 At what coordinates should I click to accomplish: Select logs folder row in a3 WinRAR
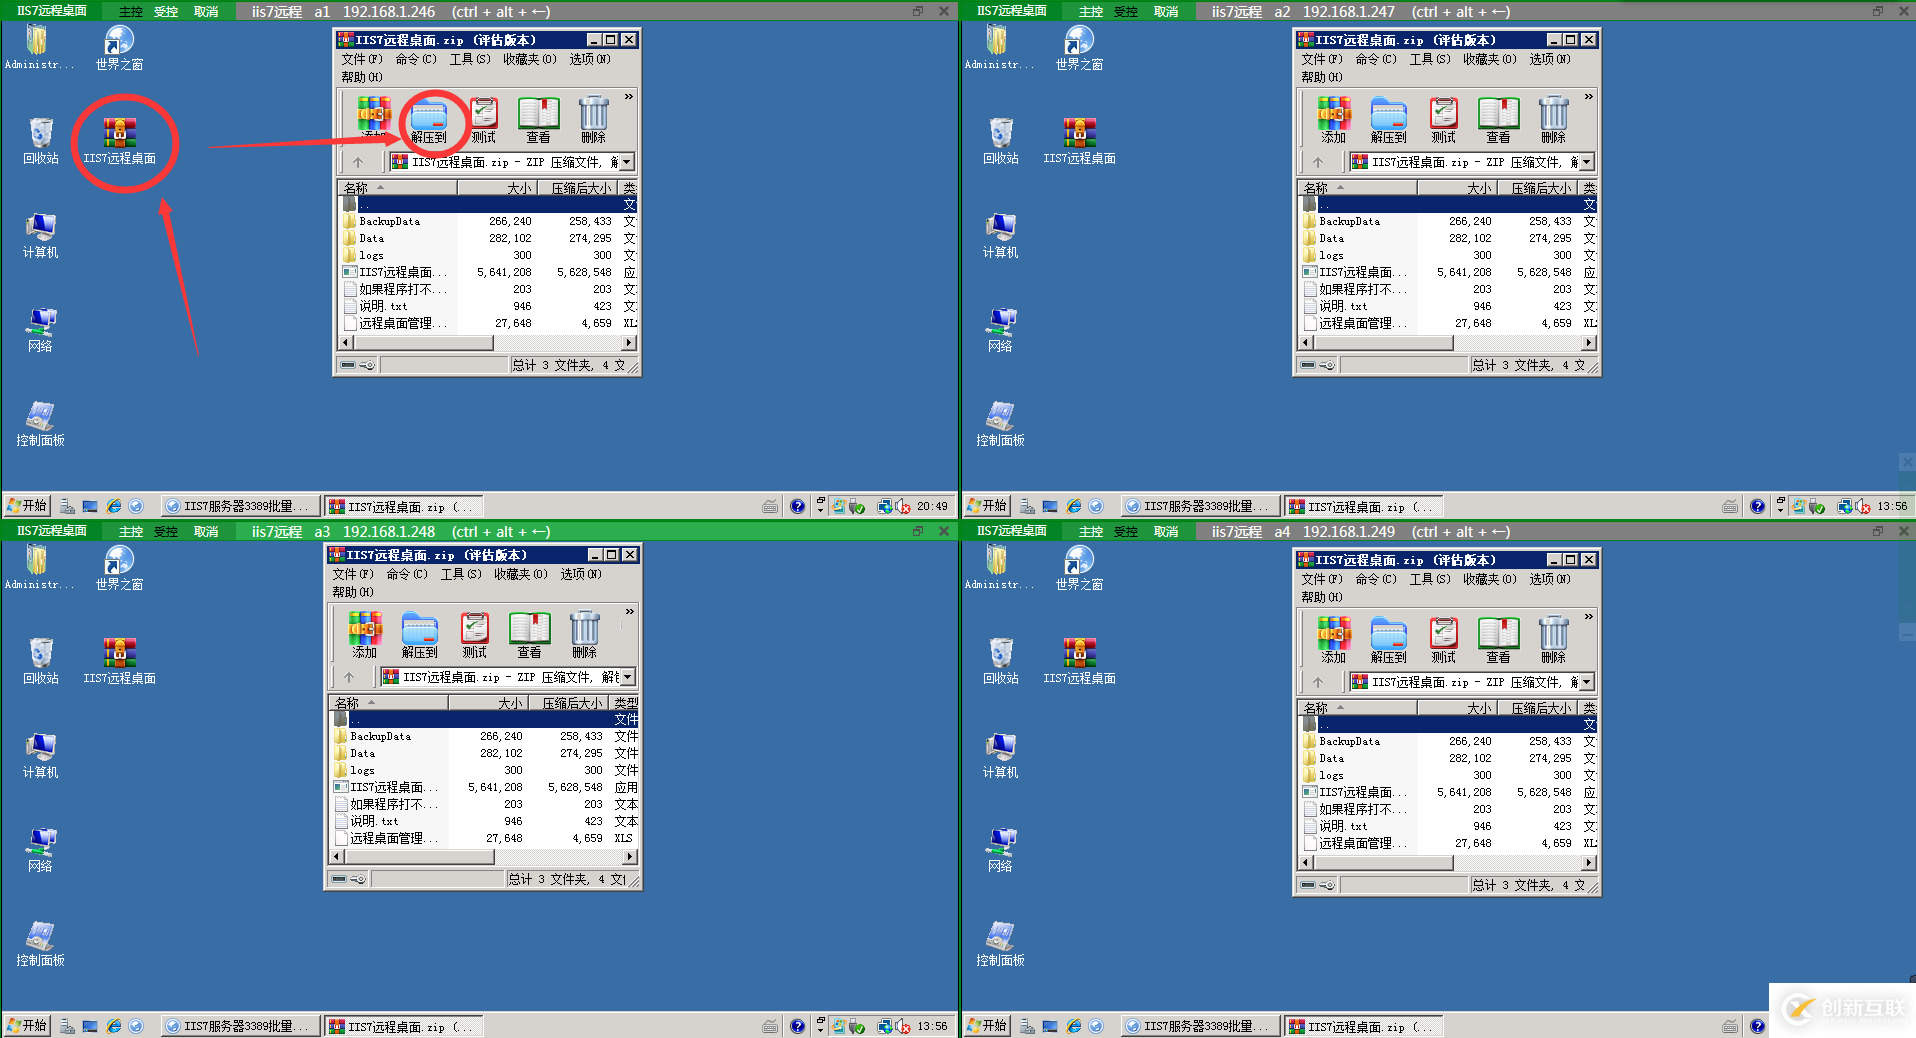click(x=484, y=770)
